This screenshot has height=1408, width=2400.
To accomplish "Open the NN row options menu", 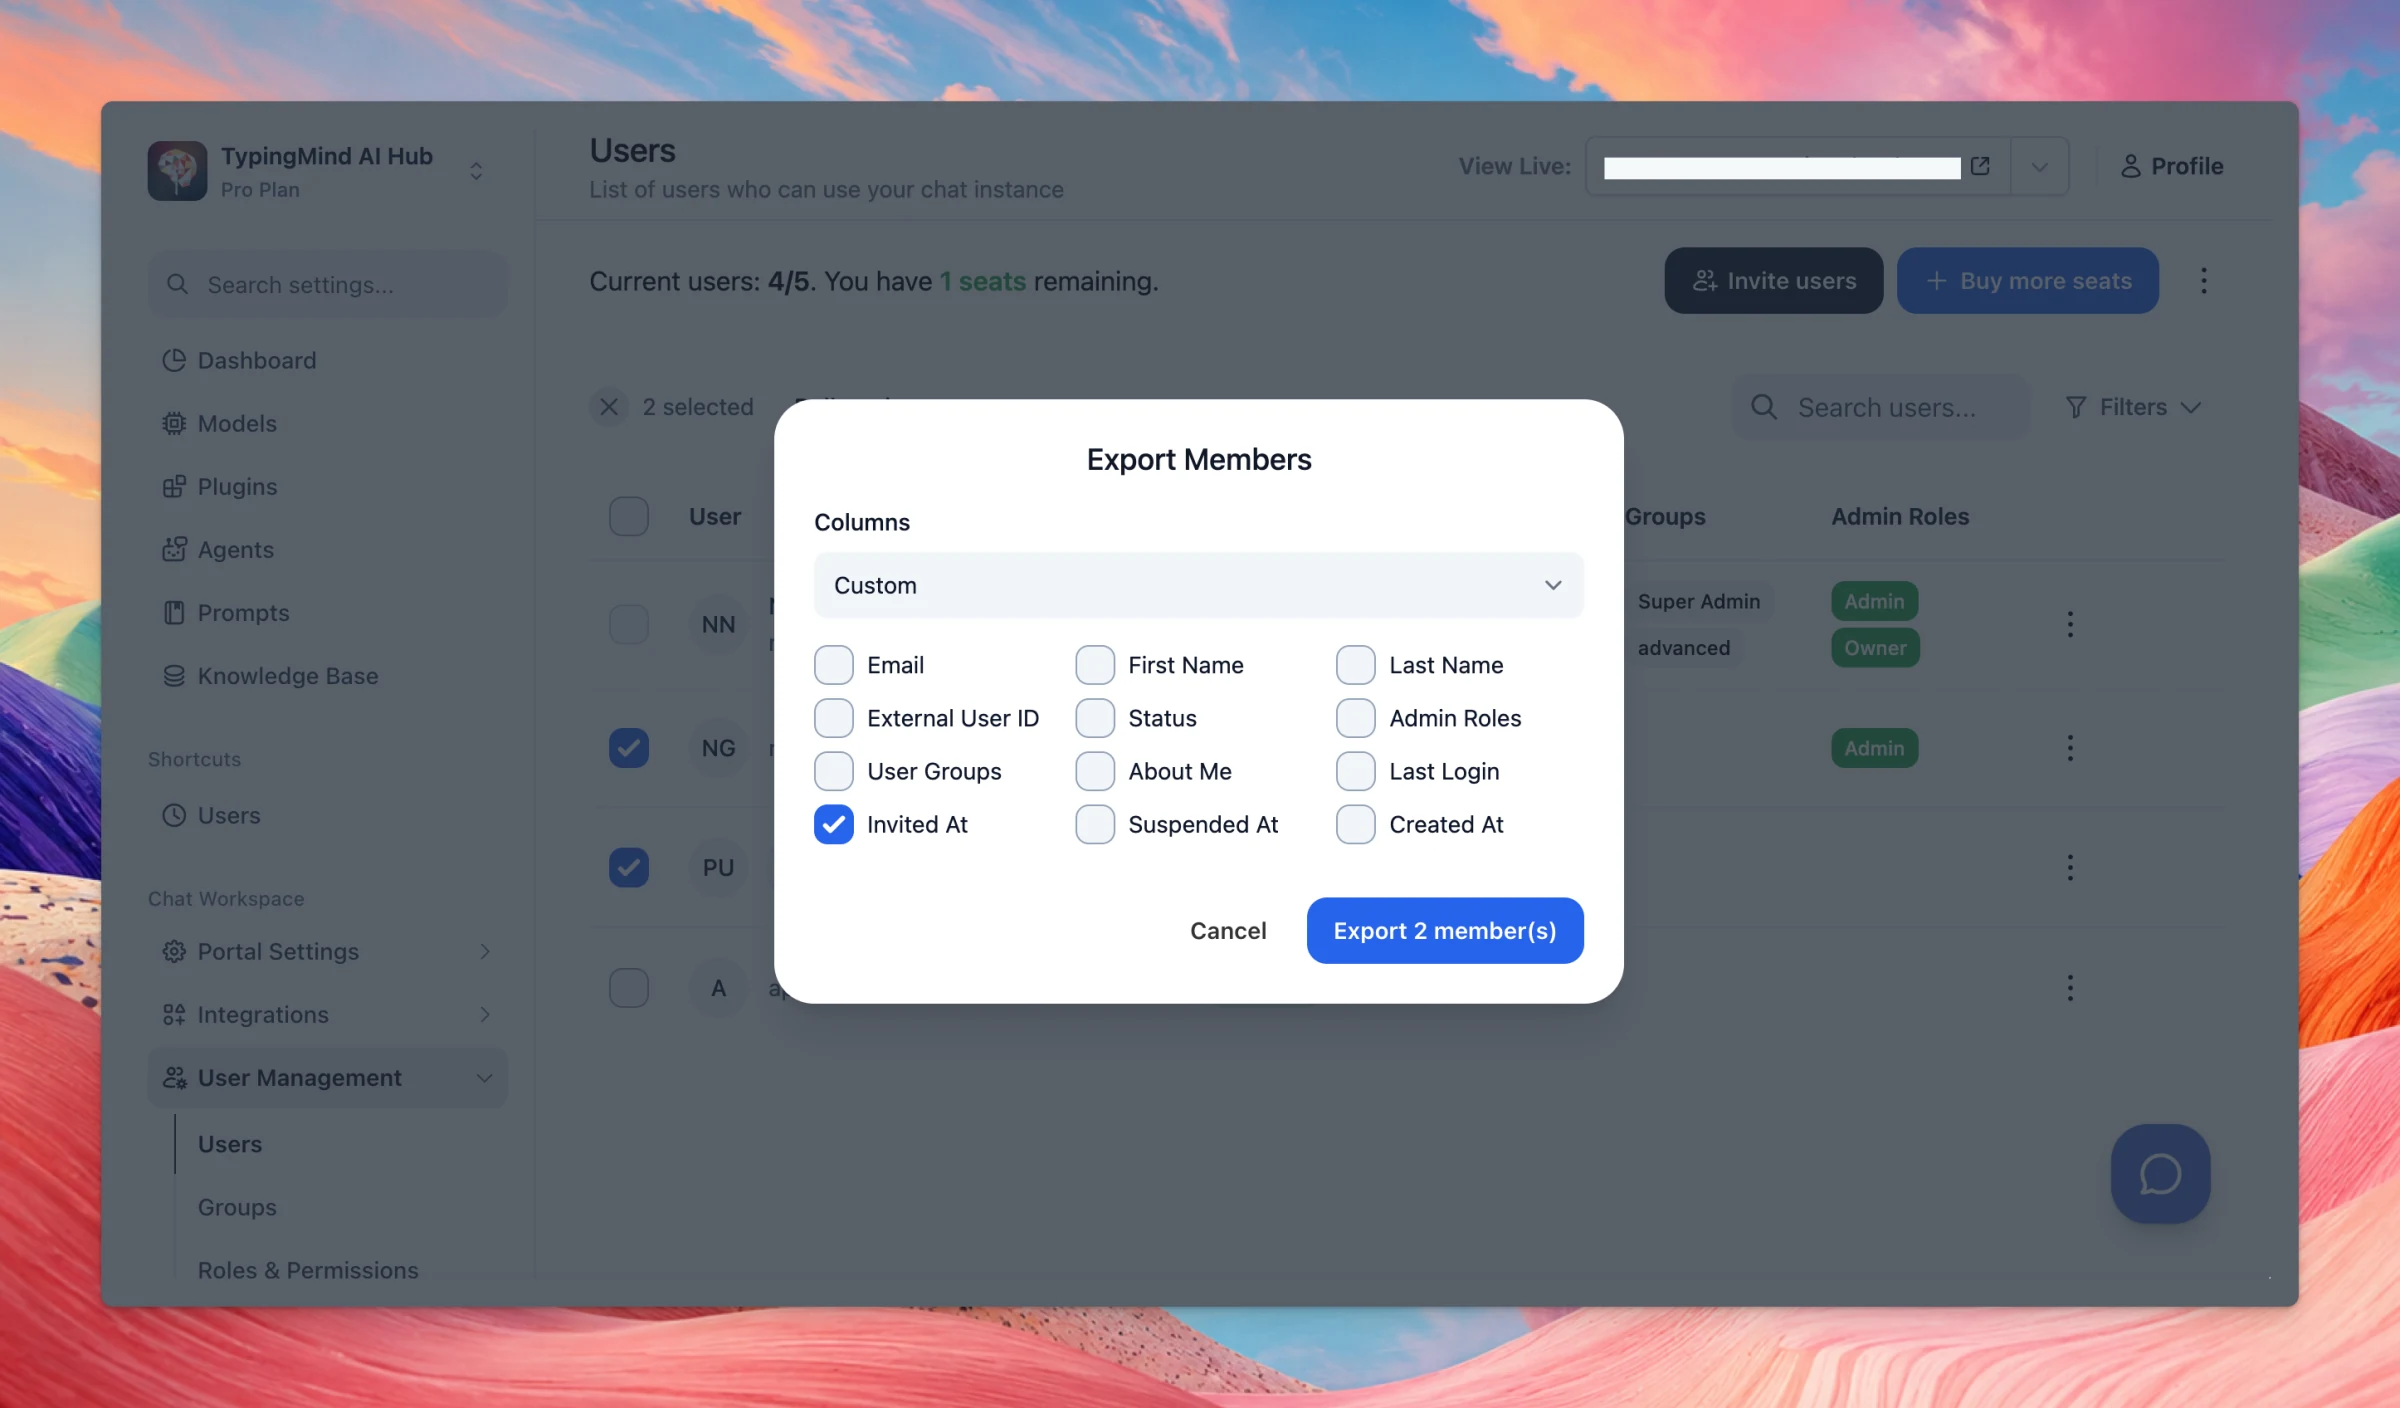I will click(2070, 624).
